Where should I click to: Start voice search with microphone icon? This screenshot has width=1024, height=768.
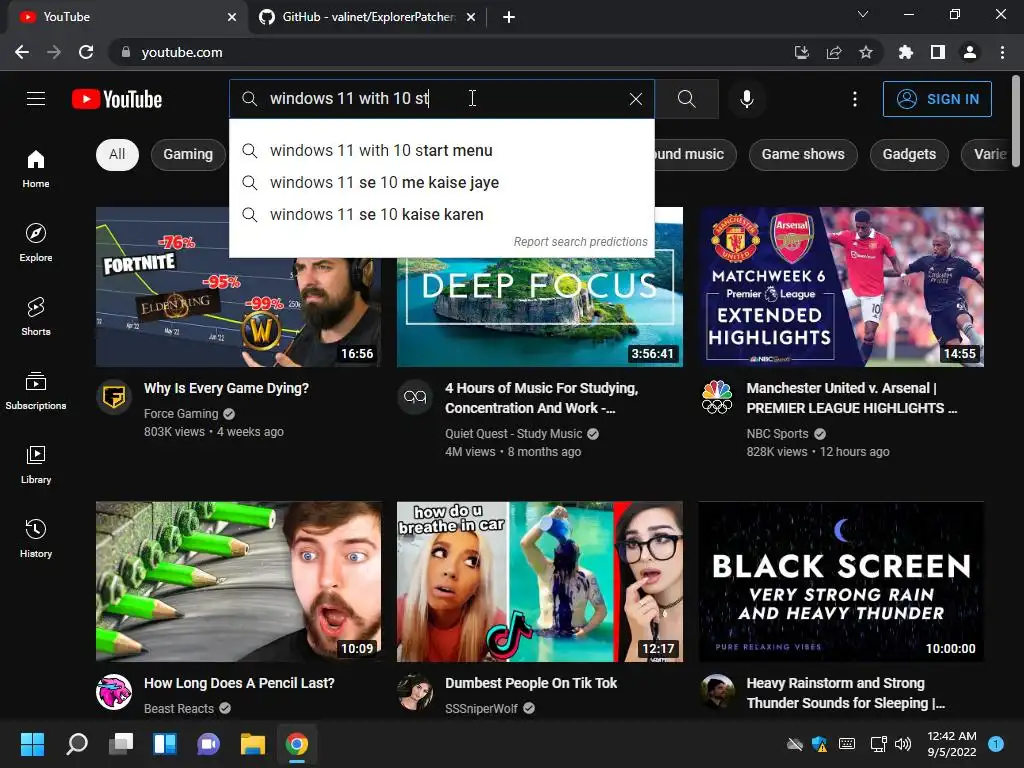746,99
